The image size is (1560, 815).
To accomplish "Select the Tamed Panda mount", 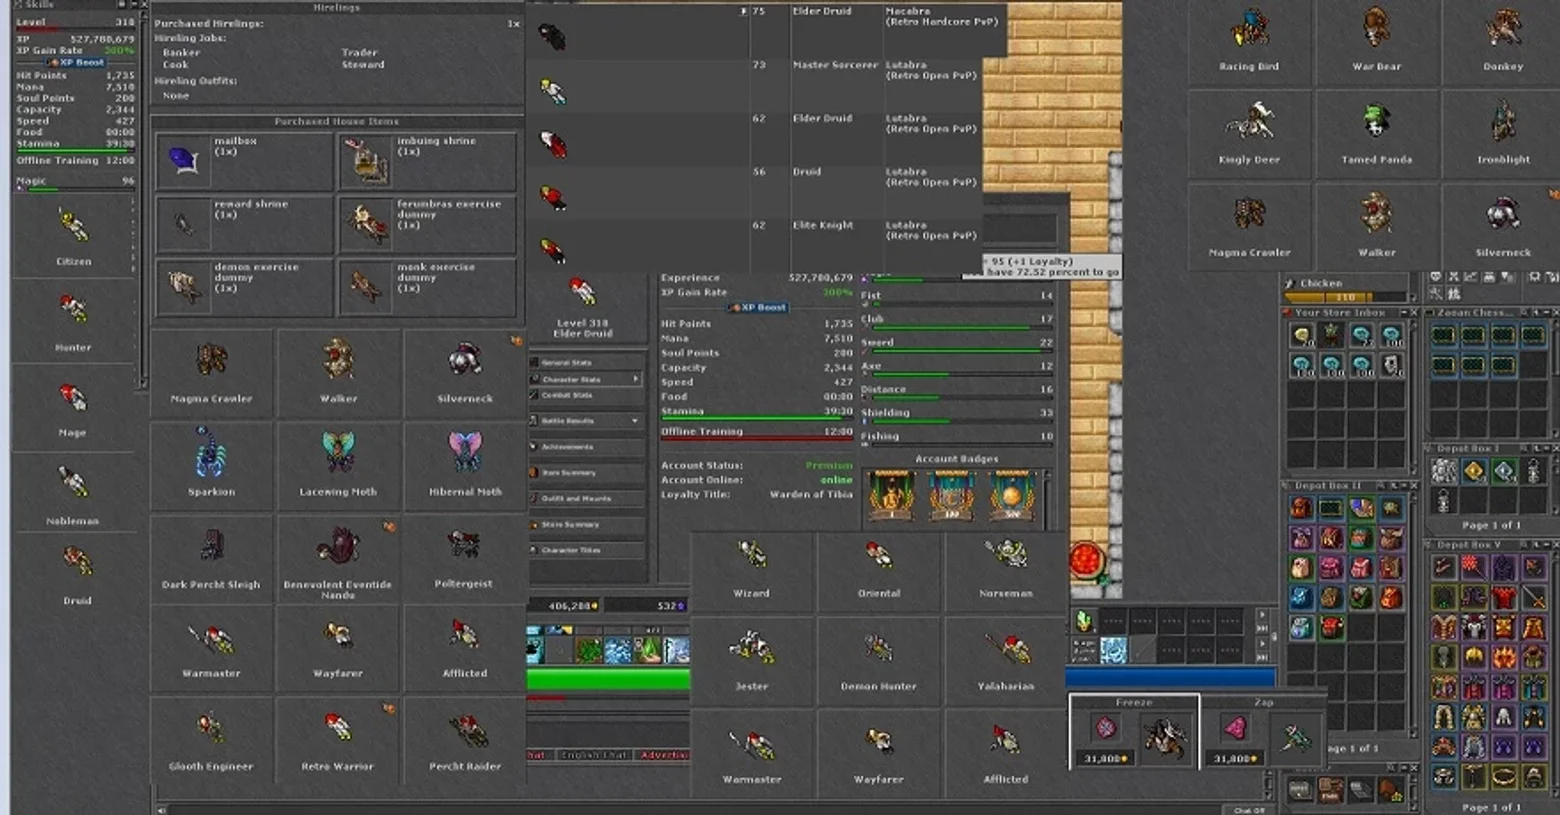I will (x=1376, y=134).
